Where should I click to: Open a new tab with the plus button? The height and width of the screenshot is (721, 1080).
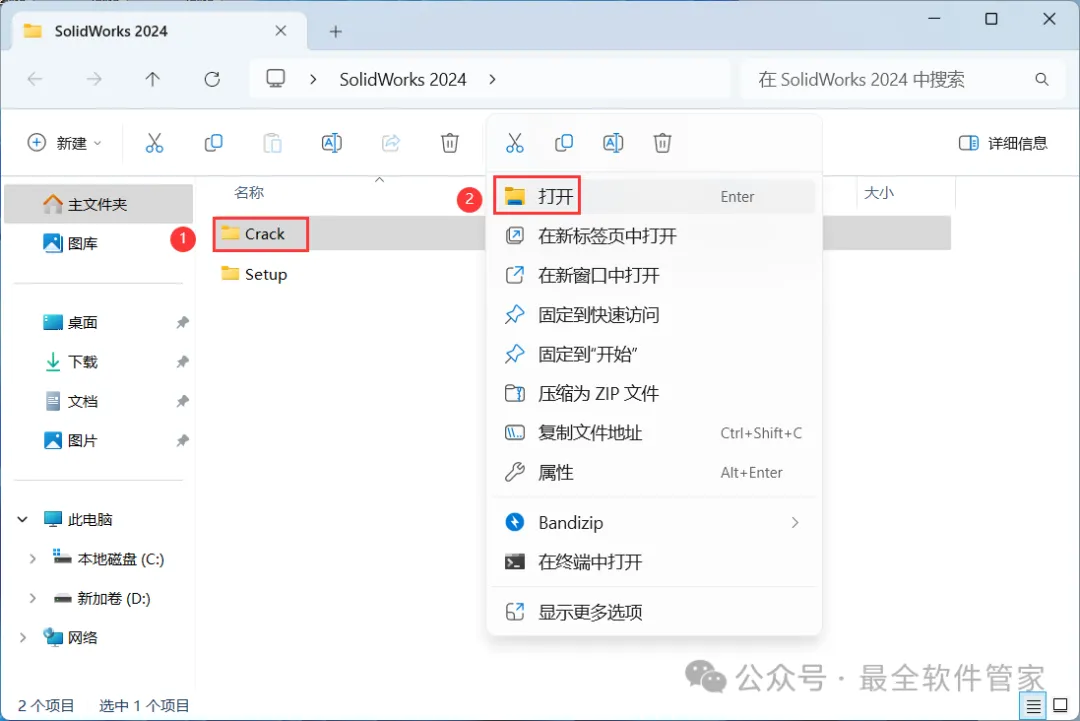coord(335,32)
